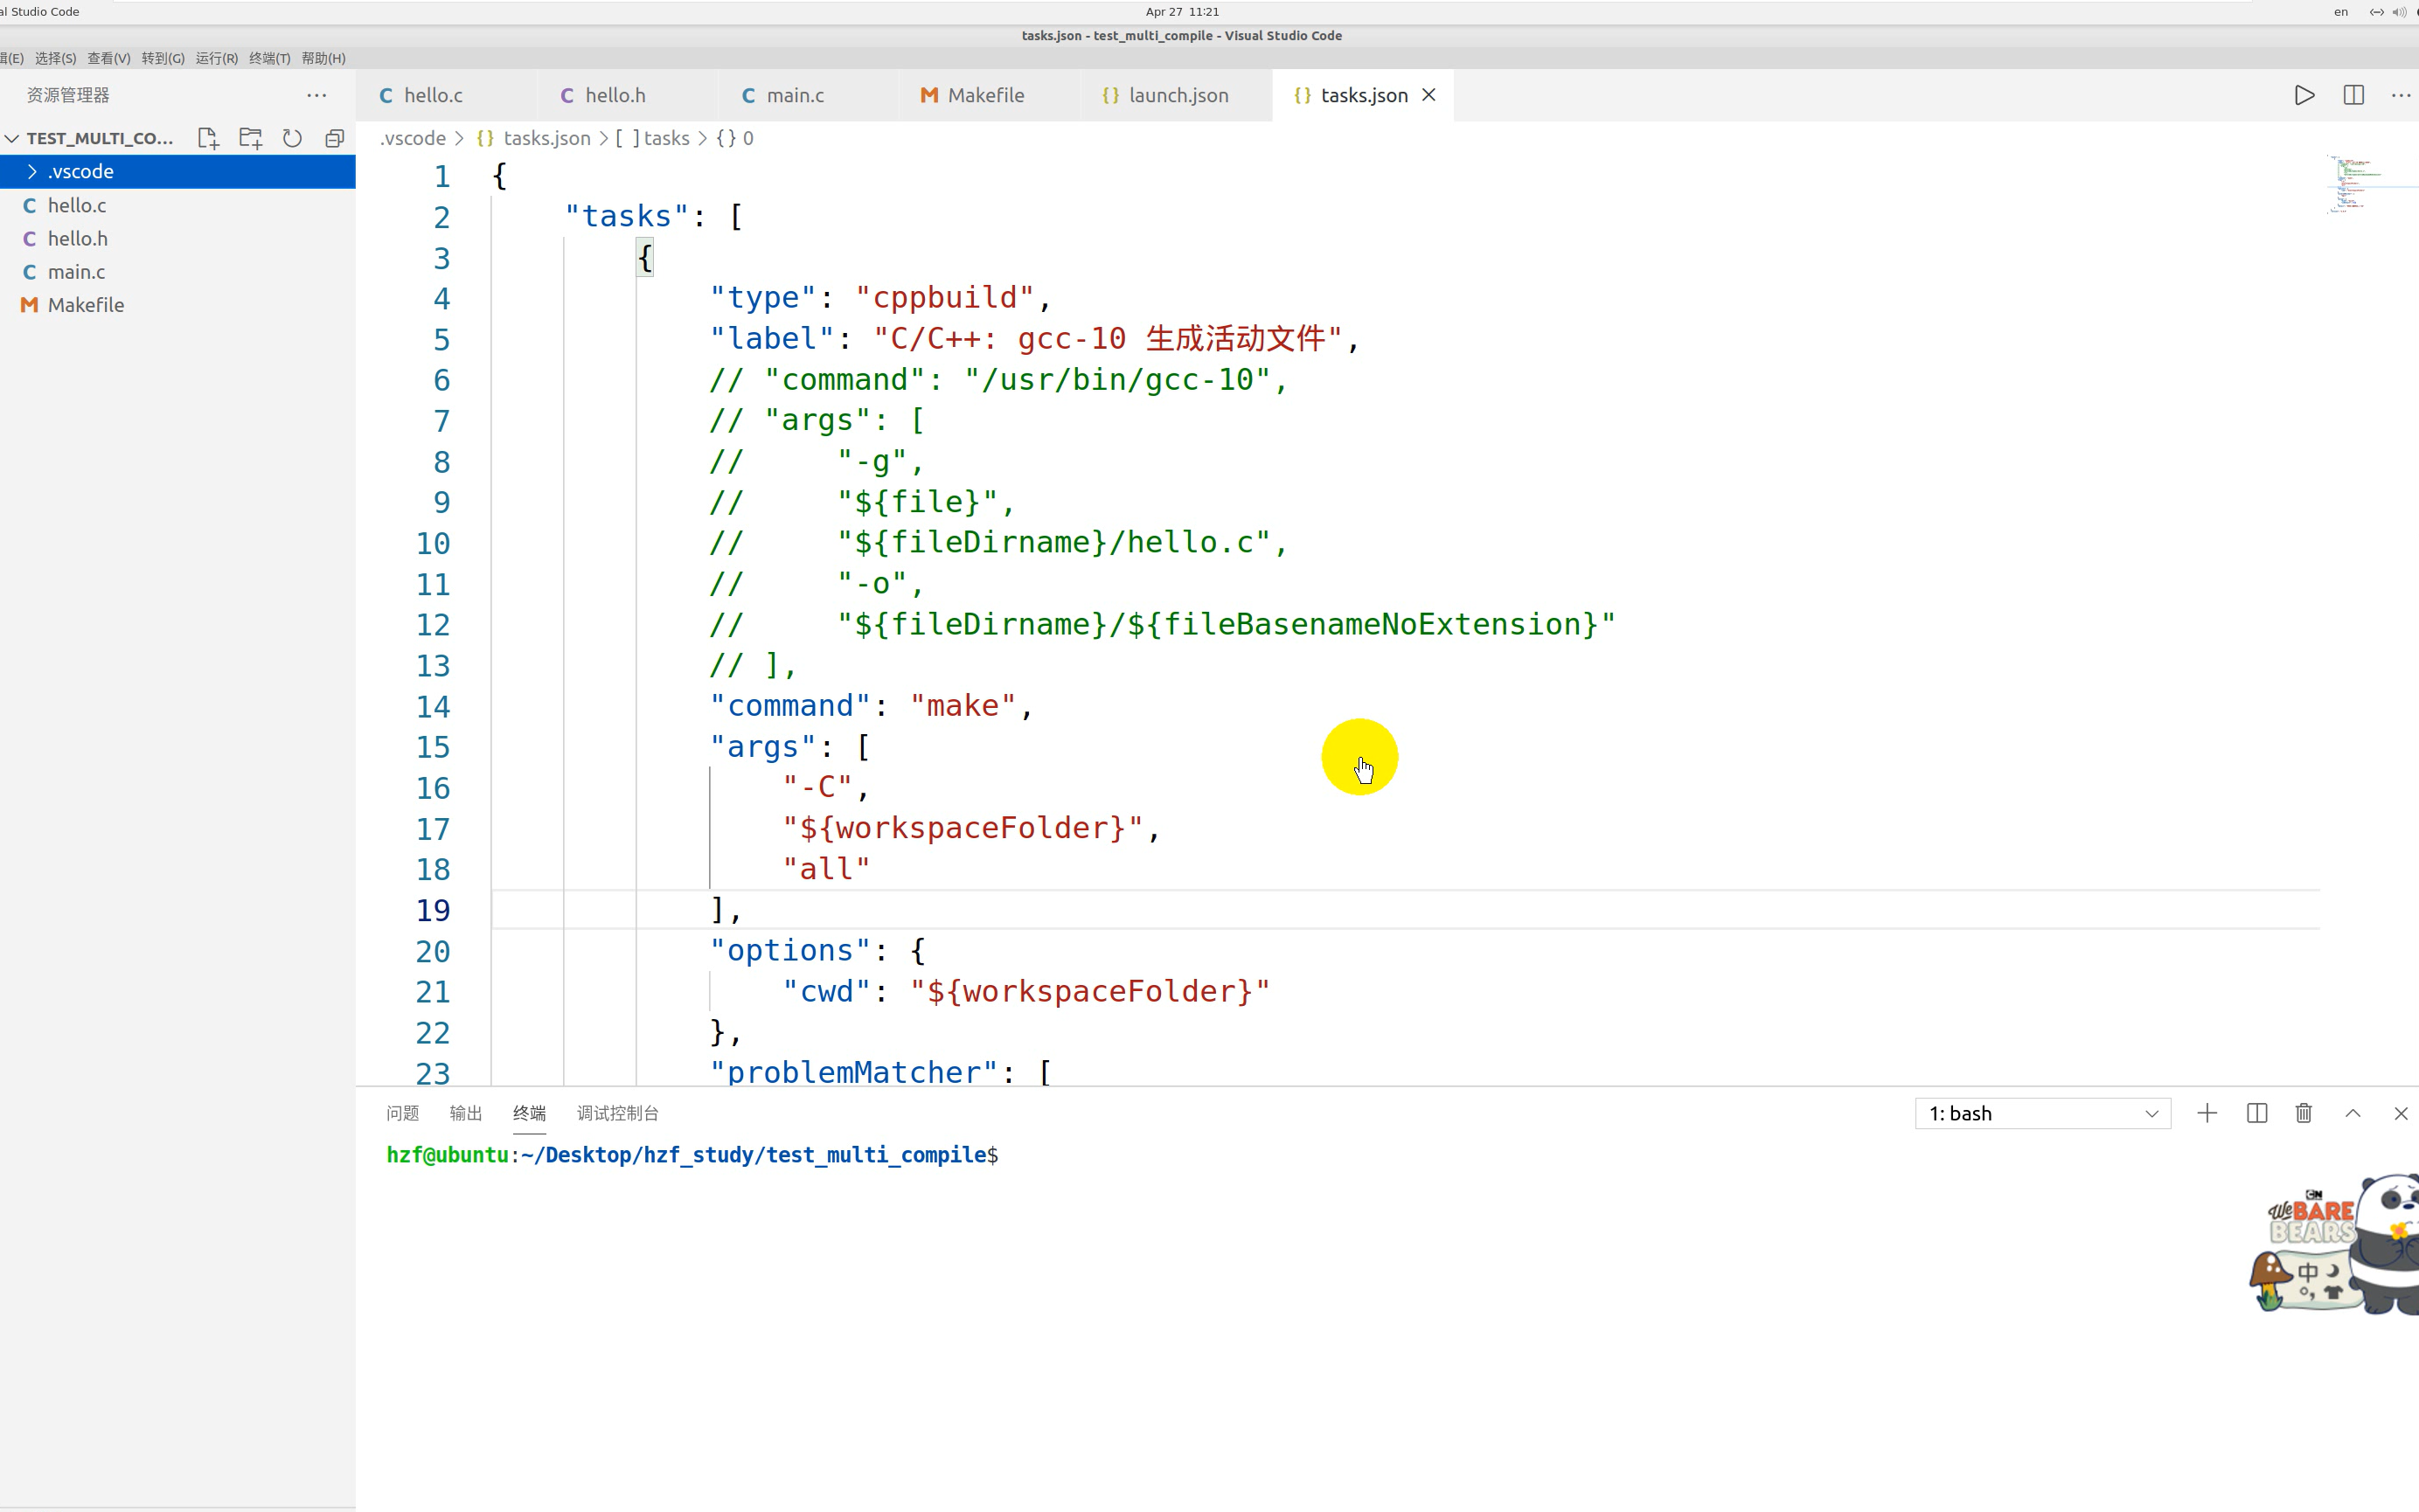Image resolution: width=2419 pixels, height=1512 pixels.
Task: Switch to the 调试控制台 panel tab
Action: (617, 1113)
